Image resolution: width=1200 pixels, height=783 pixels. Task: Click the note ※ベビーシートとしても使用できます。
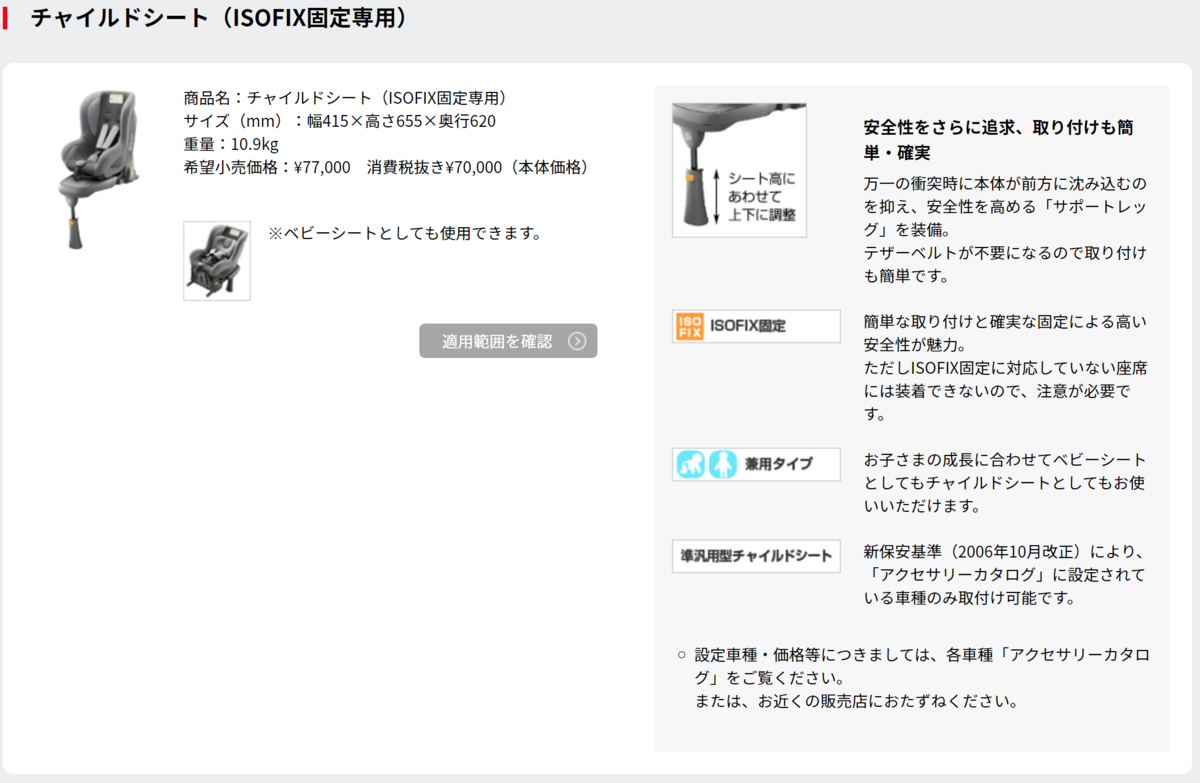[405, 233]
